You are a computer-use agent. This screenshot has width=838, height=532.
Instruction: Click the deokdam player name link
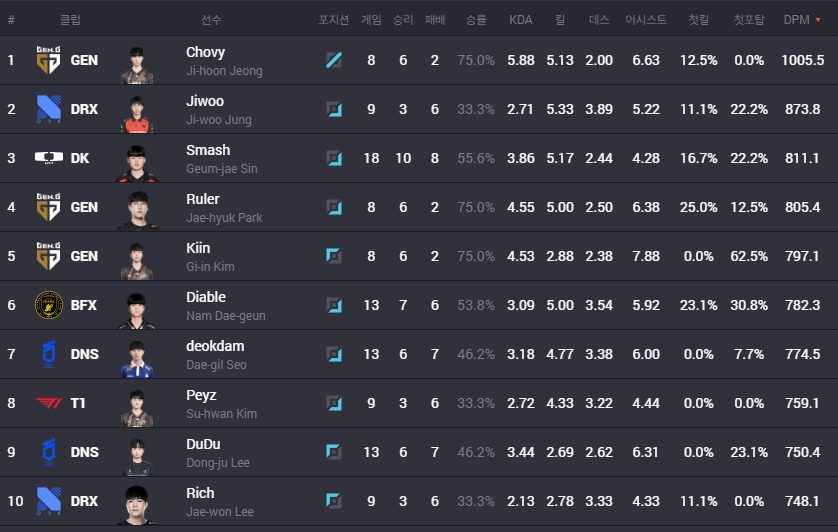click(215, 346)
